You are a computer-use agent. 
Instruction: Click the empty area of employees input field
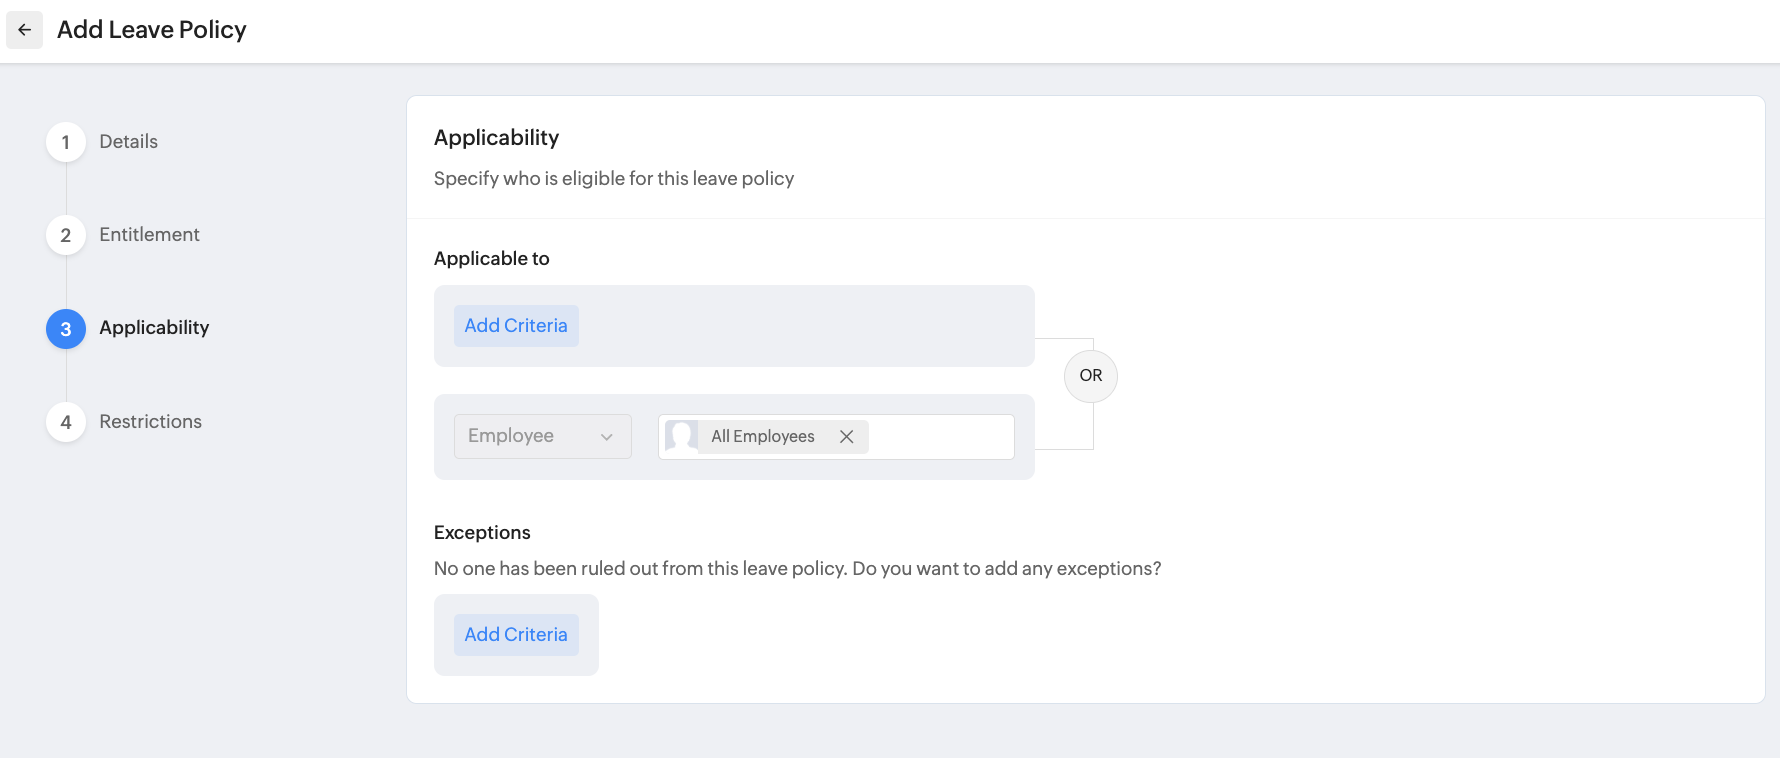[x=940, y=437]
